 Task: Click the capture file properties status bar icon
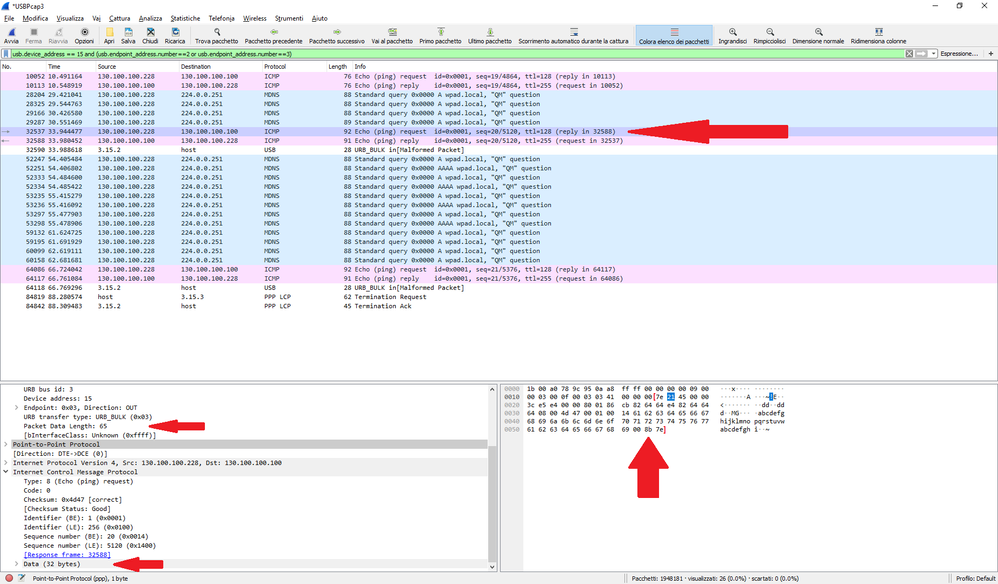click(22, 578)
